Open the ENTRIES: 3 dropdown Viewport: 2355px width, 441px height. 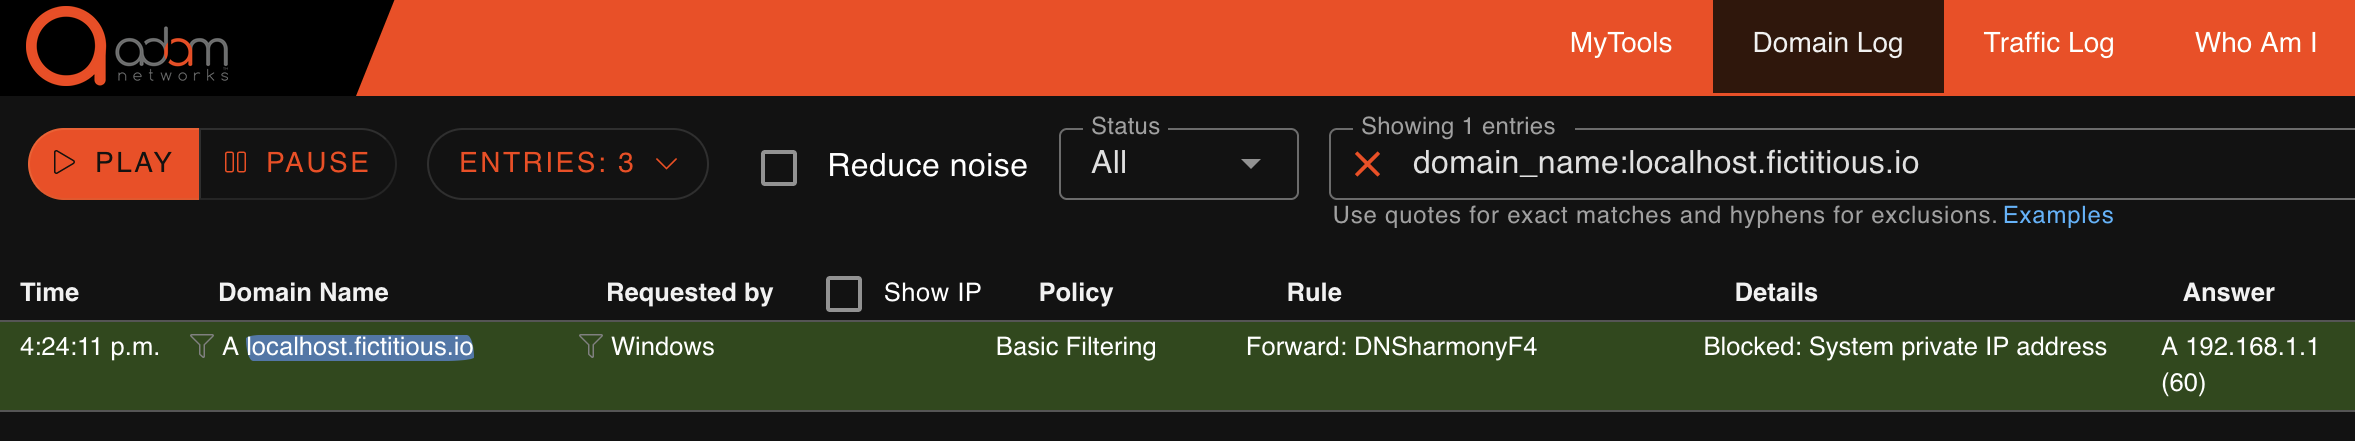(568, 164)
